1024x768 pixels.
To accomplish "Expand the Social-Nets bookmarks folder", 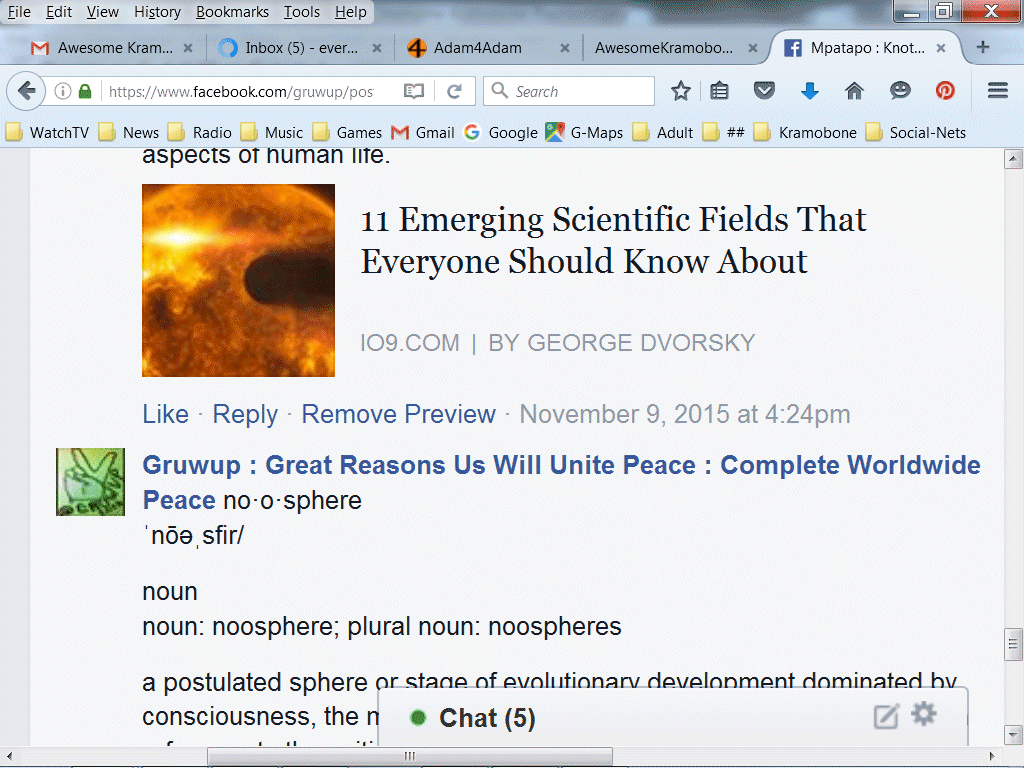I will 916,133.
